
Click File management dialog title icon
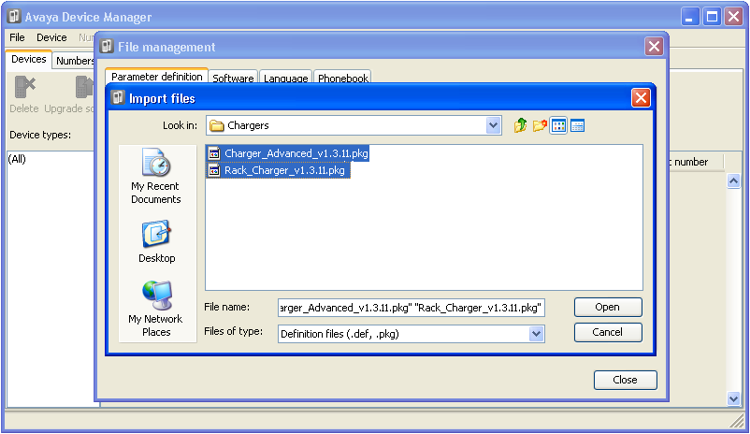coord(106,46)
